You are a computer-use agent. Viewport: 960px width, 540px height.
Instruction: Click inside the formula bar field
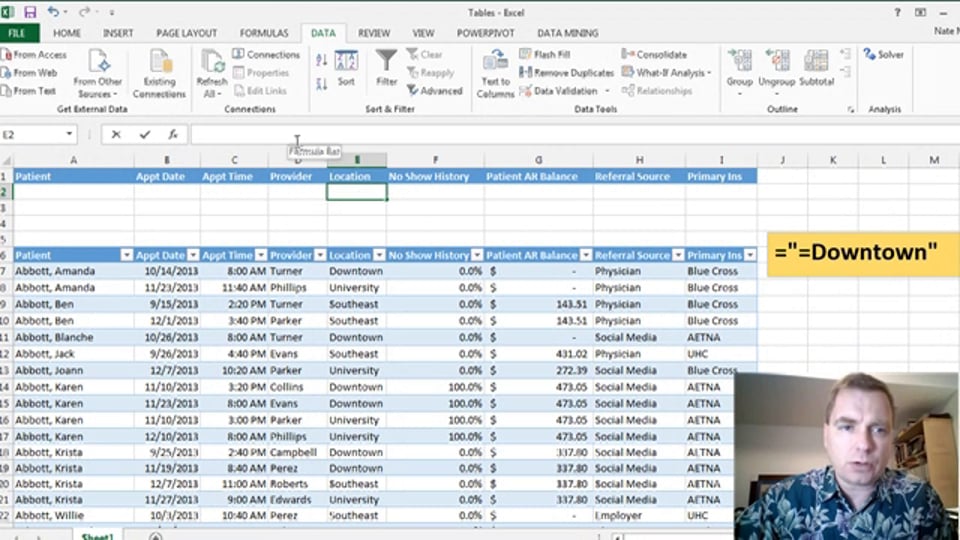point(574,134)
